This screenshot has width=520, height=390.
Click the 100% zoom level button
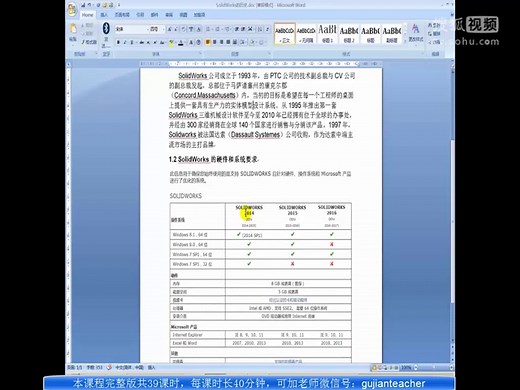pyautogui.click(x=406, y=367)
